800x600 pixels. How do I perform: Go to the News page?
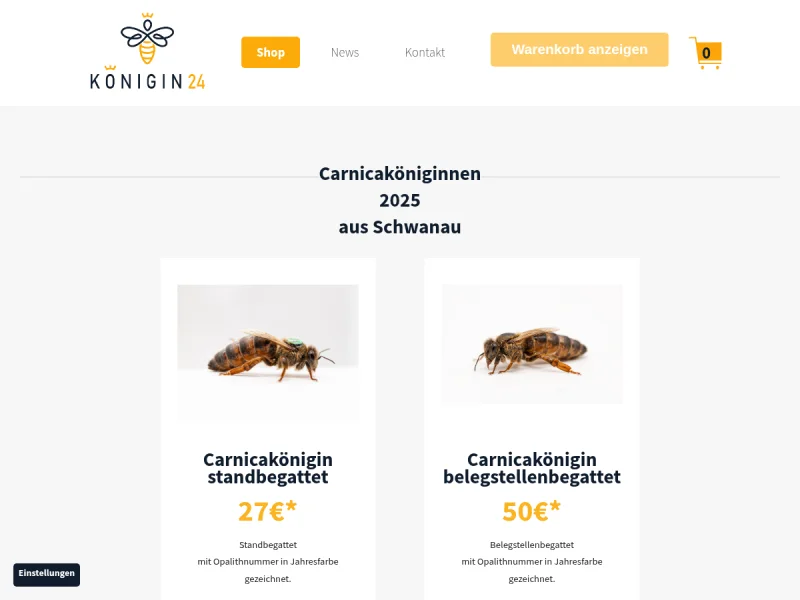pyautogui.click(x=345, y=52)
